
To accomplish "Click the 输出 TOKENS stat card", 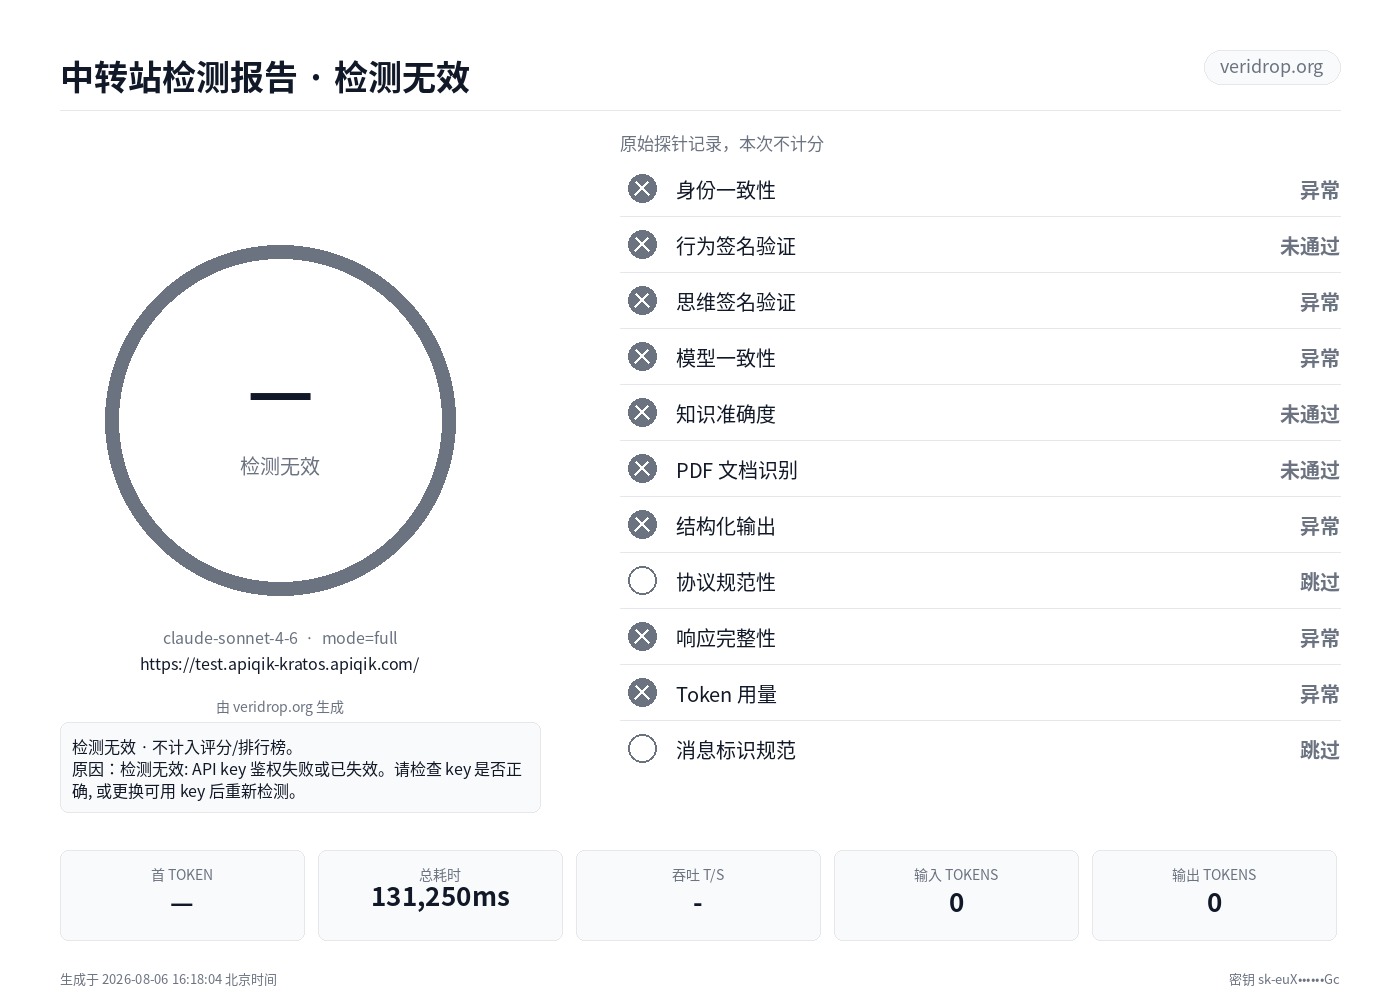I will click(x=1214, y=895).
